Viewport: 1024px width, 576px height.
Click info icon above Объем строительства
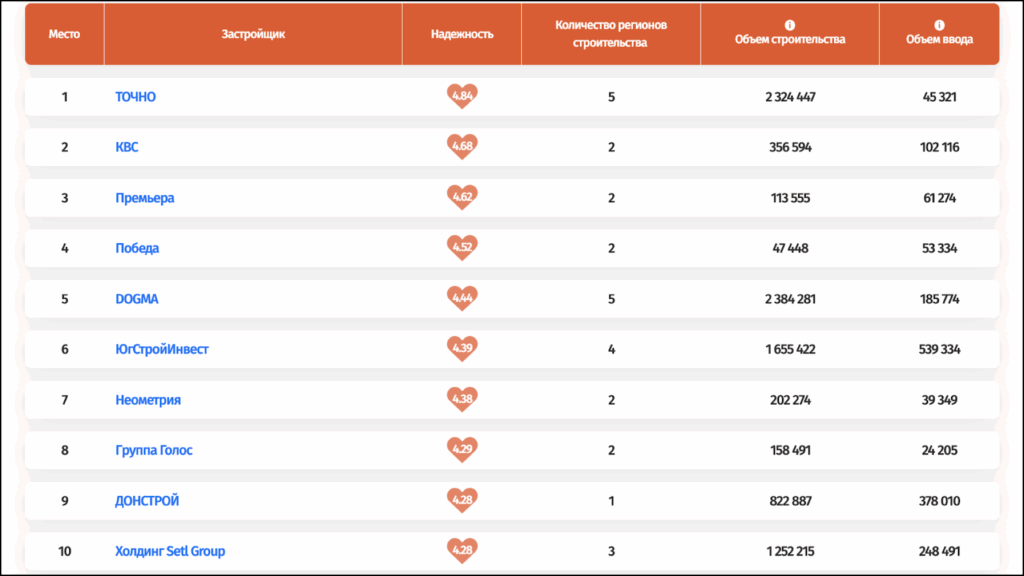click(790, 25)
